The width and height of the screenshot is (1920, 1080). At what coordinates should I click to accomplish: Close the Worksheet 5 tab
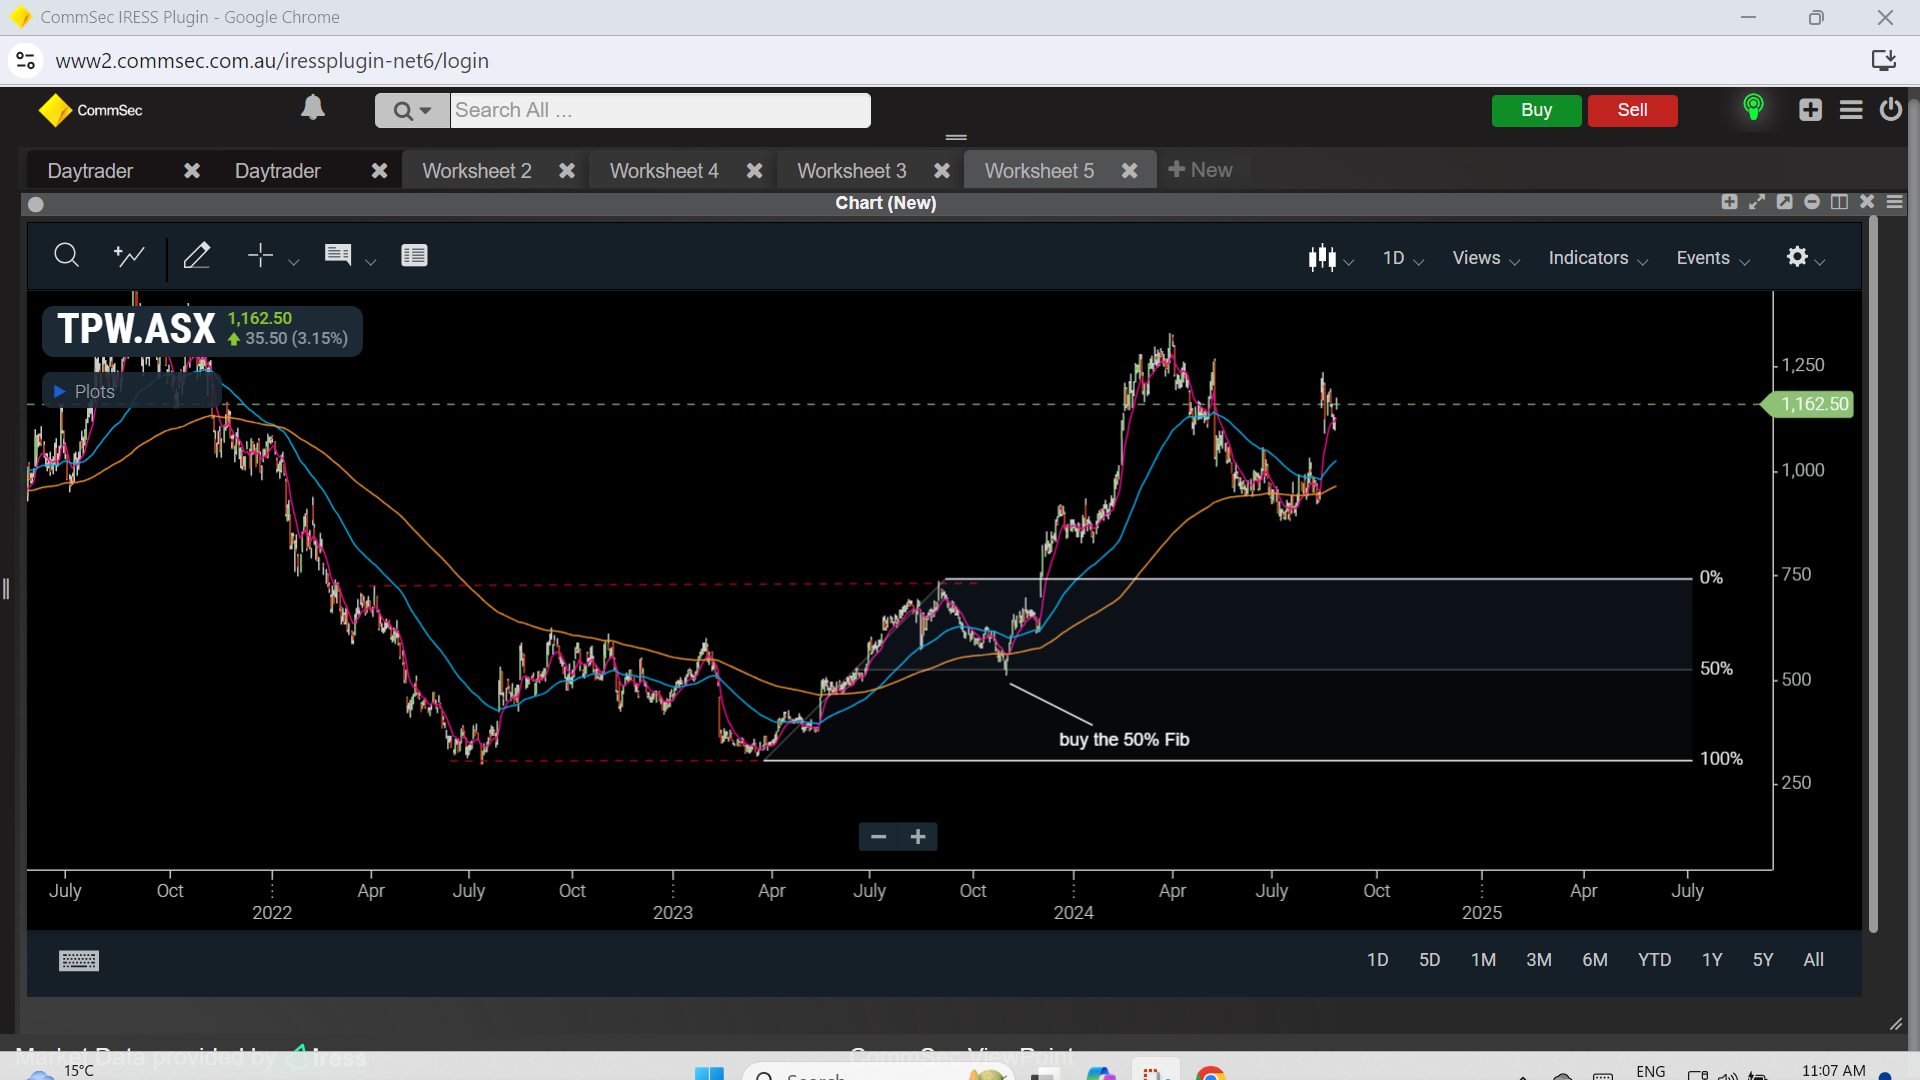click(x=1129, y=171)
